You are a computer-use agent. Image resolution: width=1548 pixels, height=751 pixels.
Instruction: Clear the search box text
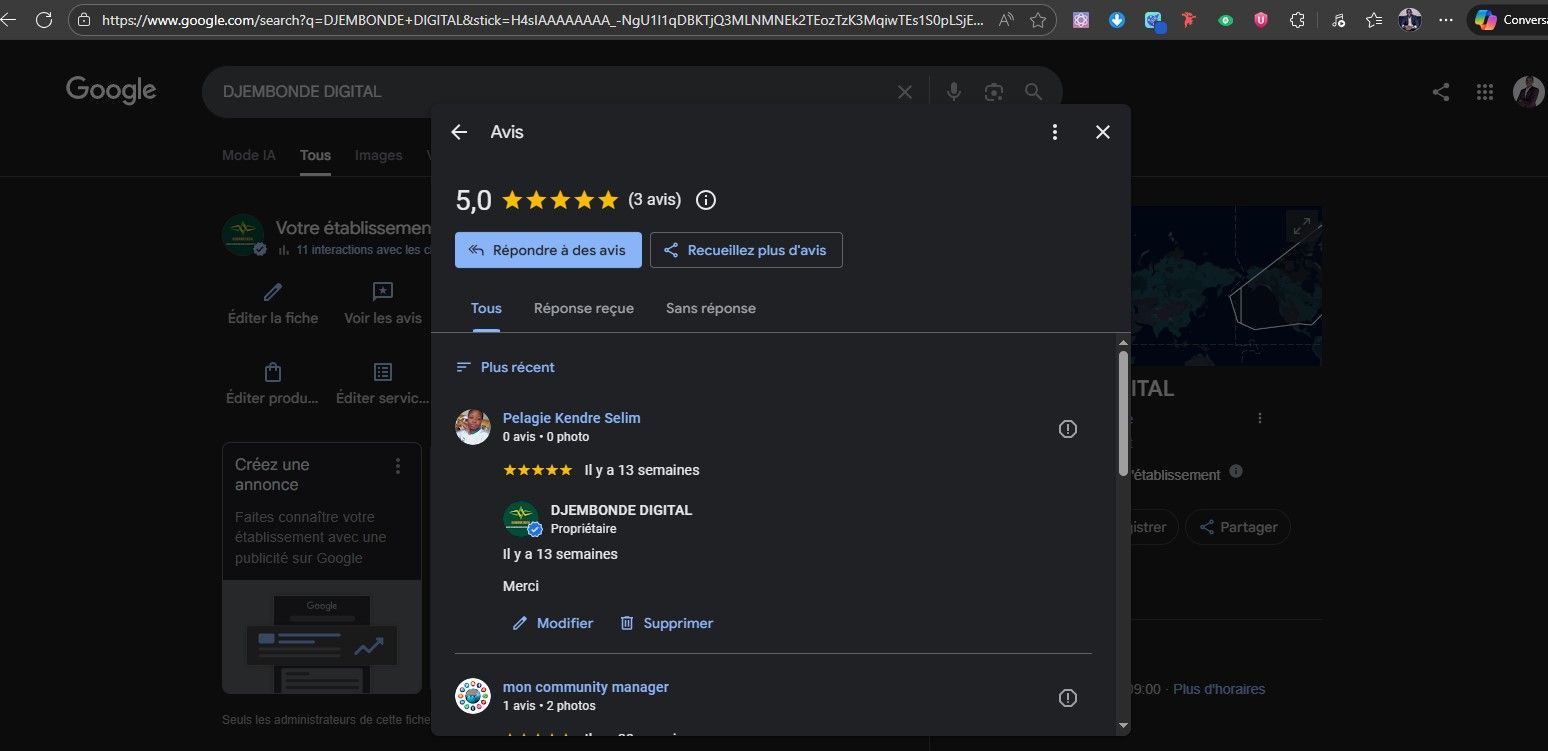[x=904, y=92]
